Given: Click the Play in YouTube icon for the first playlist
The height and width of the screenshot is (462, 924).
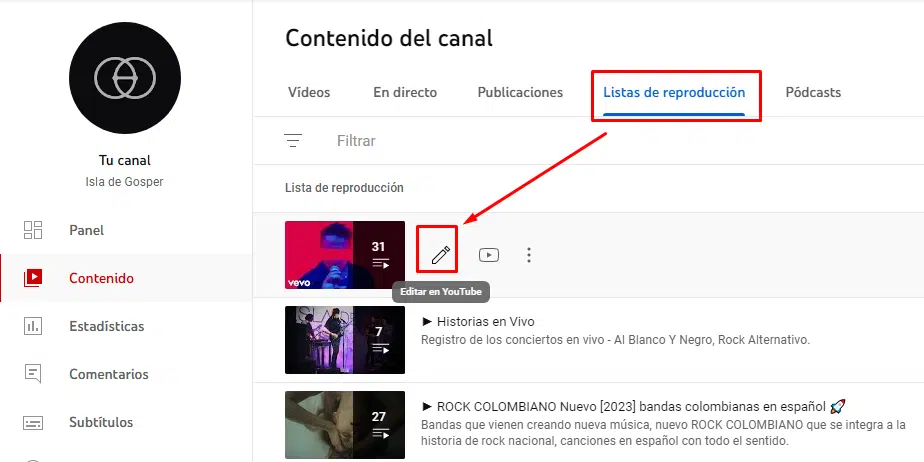Looking at the screenshot, I should (x=489, y=255).
